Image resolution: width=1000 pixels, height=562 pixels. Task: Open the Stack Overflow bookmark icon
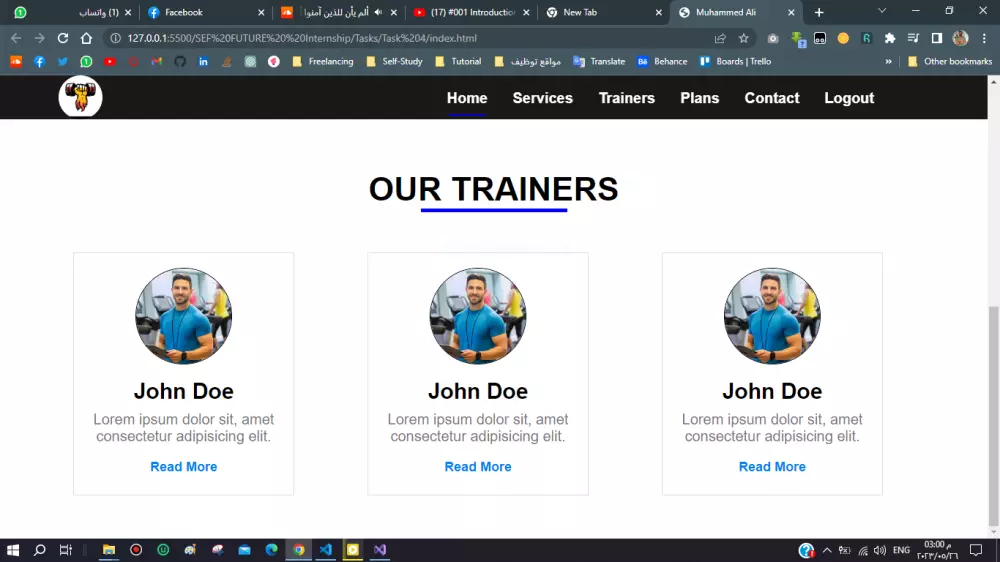[x=226, y=62]
